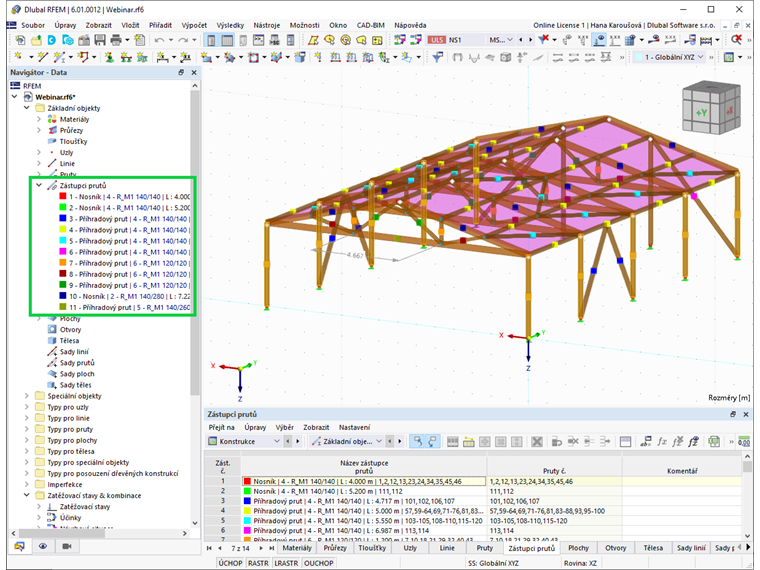The image size is (760, 570).
Task: Toggle LRASTR in status bar
Action: pyautogui.click(x=286, y=563)
